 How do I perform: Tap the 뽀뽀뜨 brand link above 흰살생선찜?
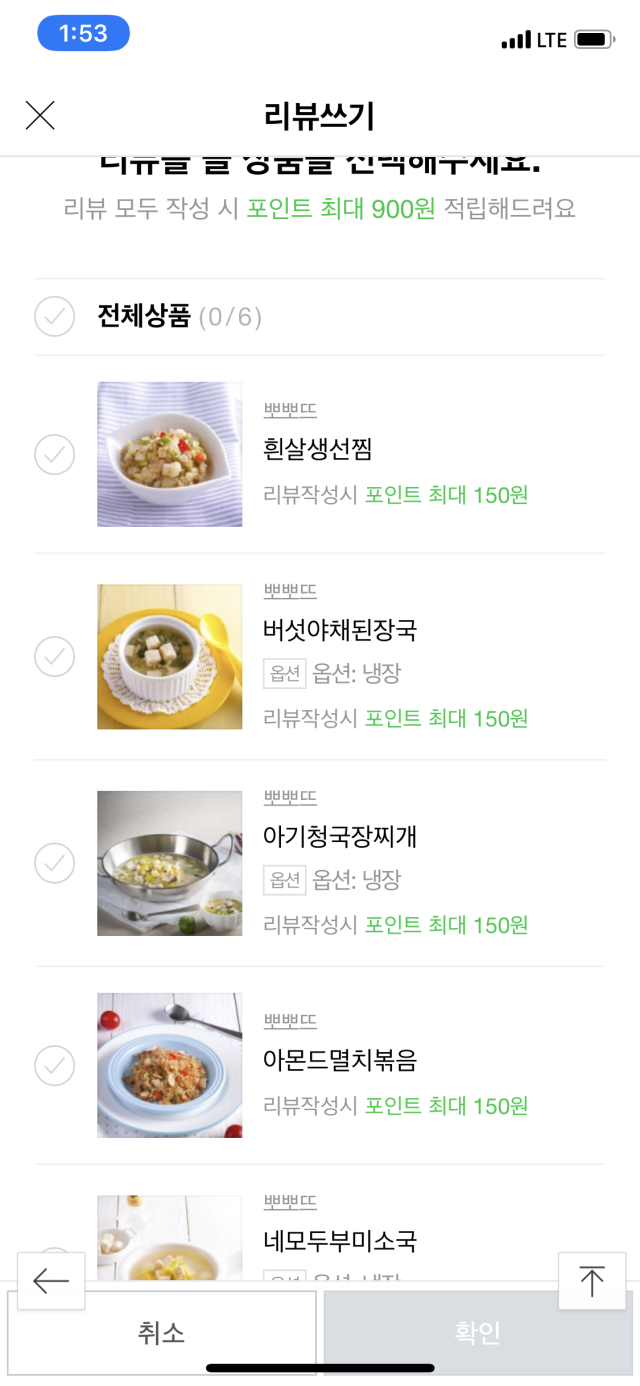[x=290, y=411]
